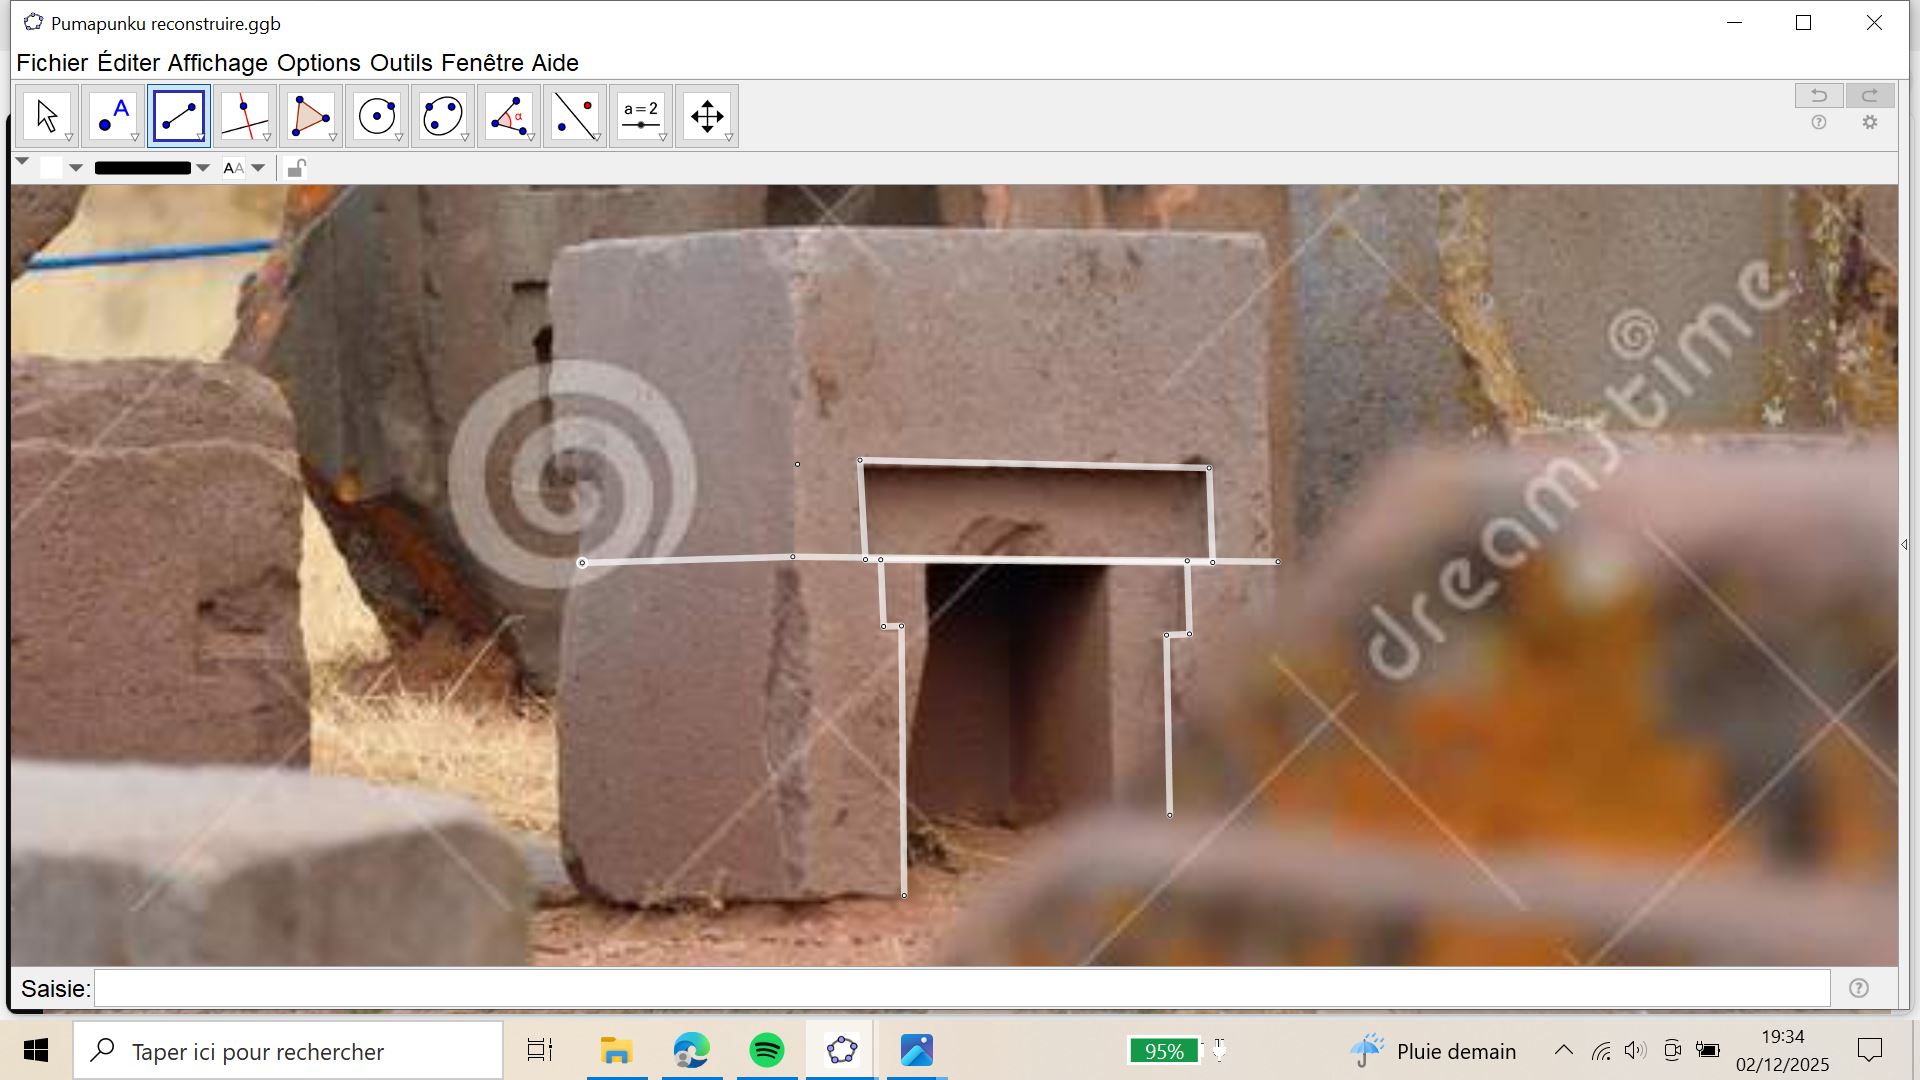Expand the line style dropdown arrow
Screen dimensions: 1920x1080
tap(203, 168)
